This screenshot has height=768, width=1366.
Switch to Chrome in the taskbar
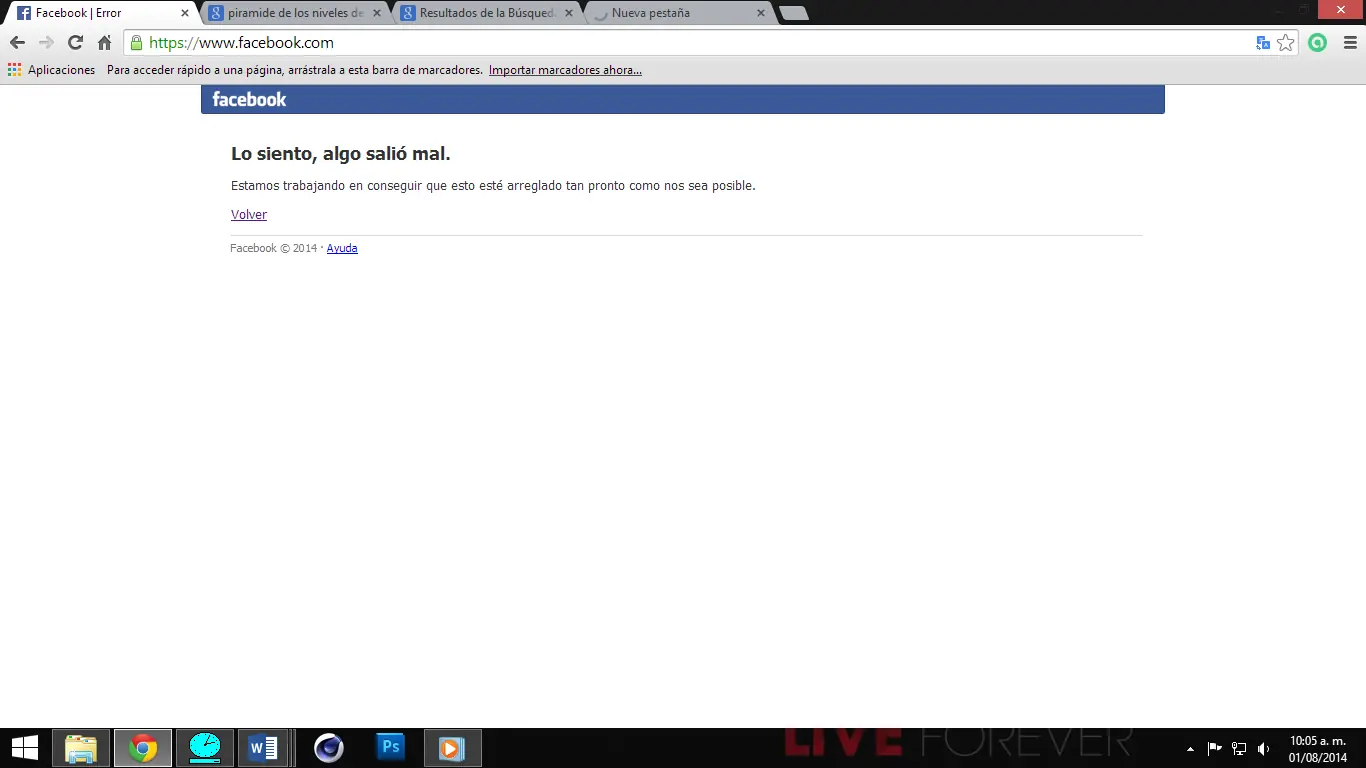tap(143, 748)
